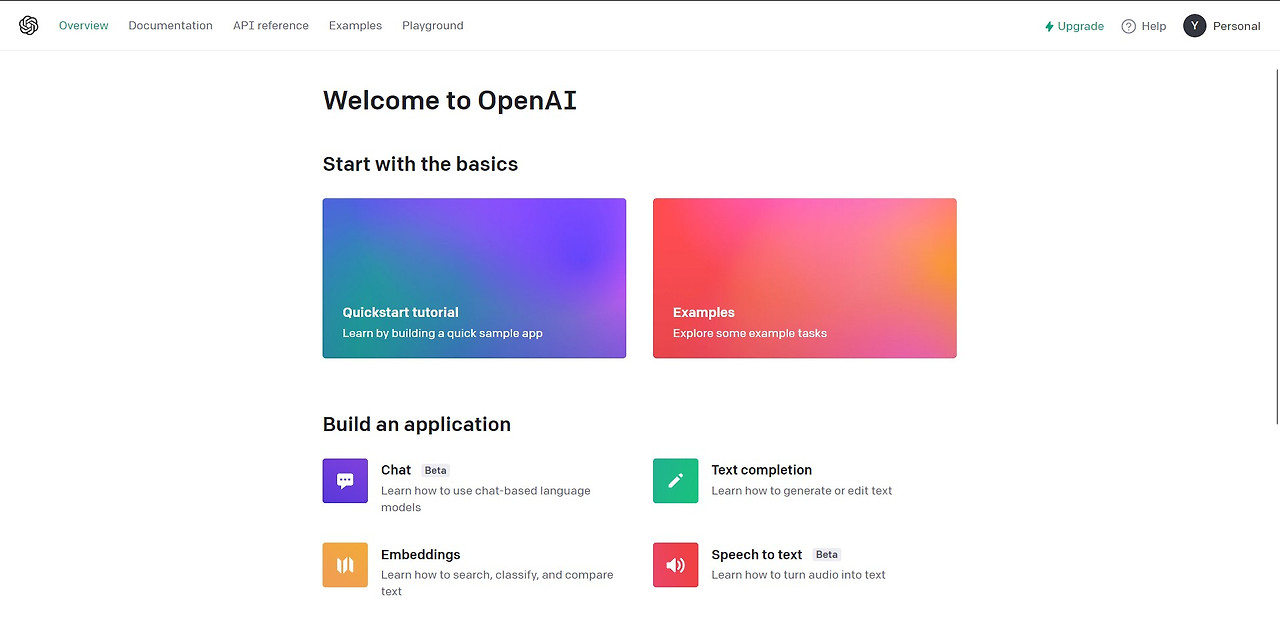1280x626 pixels.
Task: Open the Text completion pencil icon
Action: 676,481
